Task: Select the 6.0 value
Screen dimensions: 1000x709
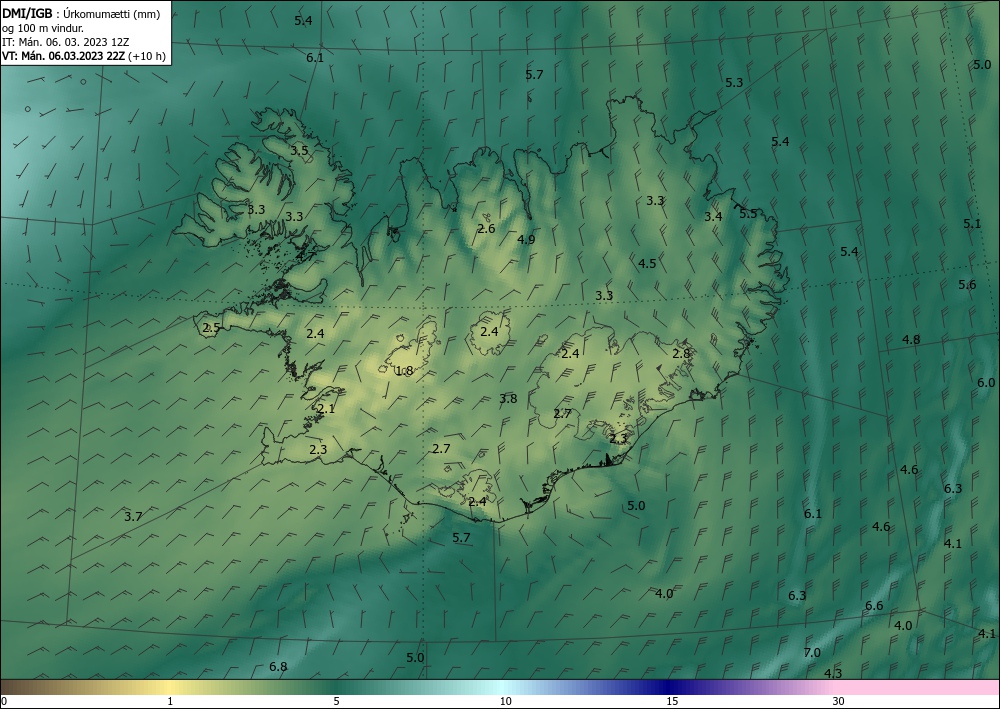Action: [x=986, y=383]
